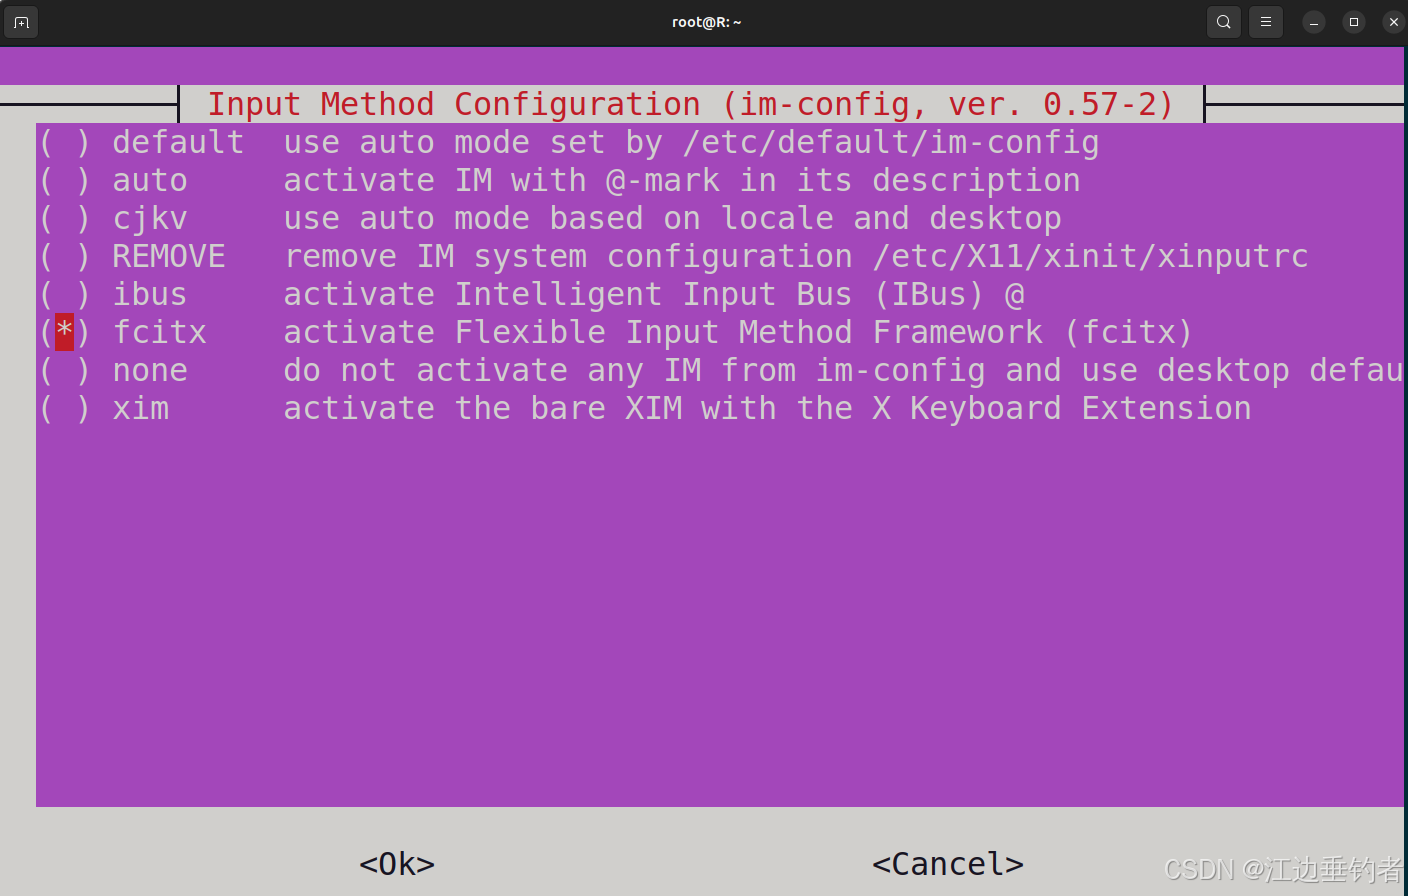
Task: Maximize the terminal window
Action: click(1354, 22)
